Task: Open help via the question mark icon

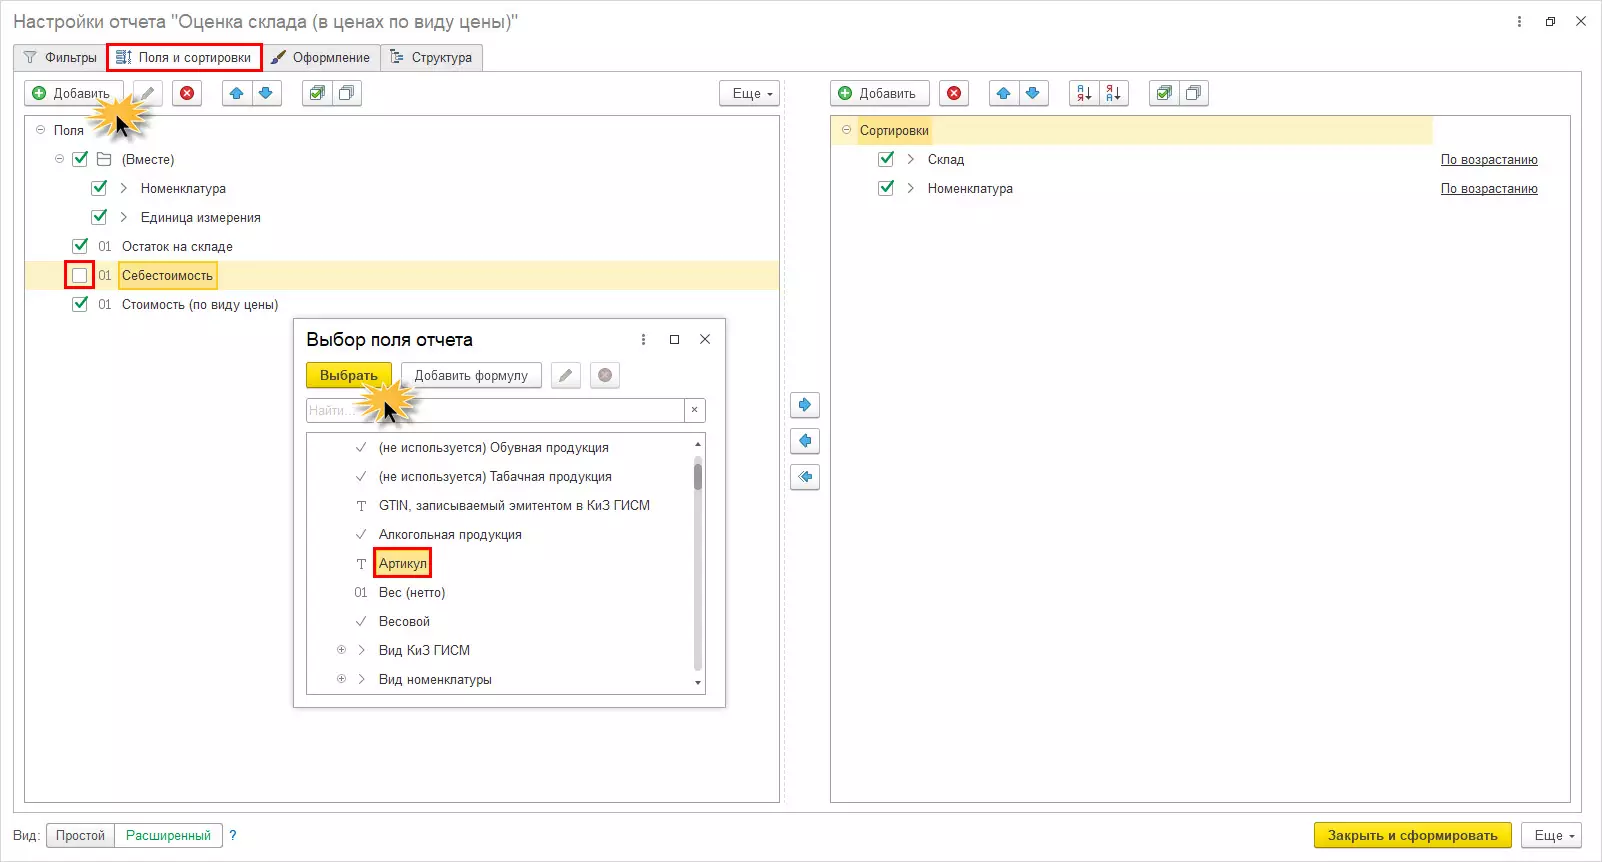Action: [x=233, y=835]
